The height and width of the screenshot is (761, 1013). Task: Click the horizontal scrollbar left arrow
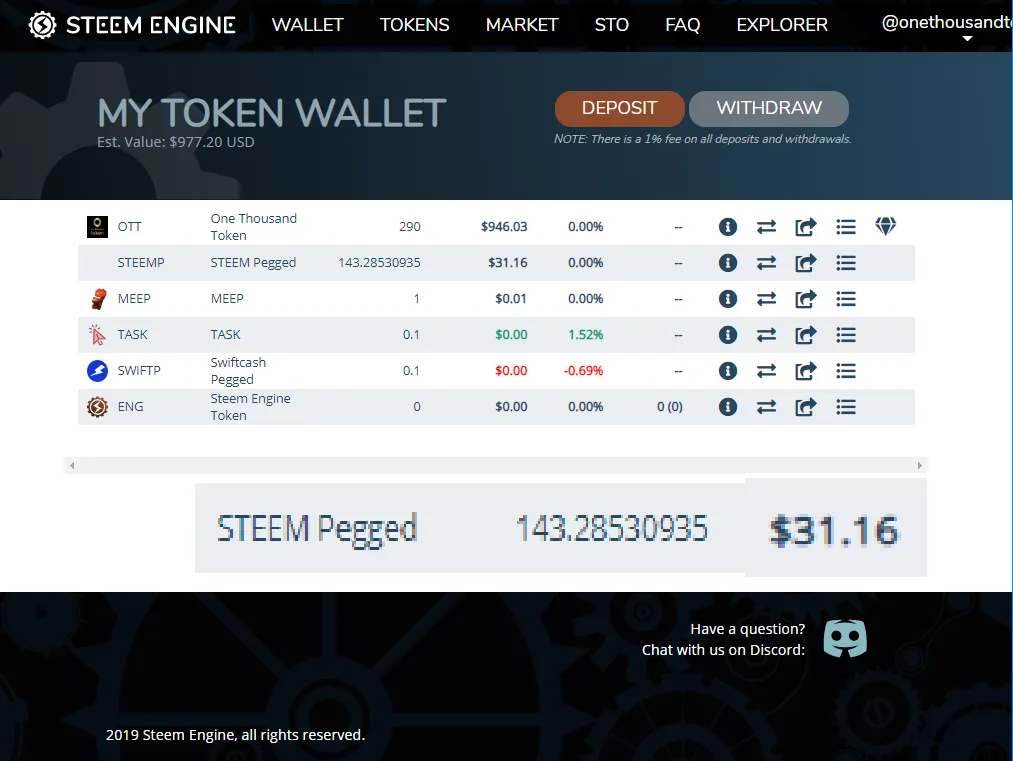coord(72,465)
